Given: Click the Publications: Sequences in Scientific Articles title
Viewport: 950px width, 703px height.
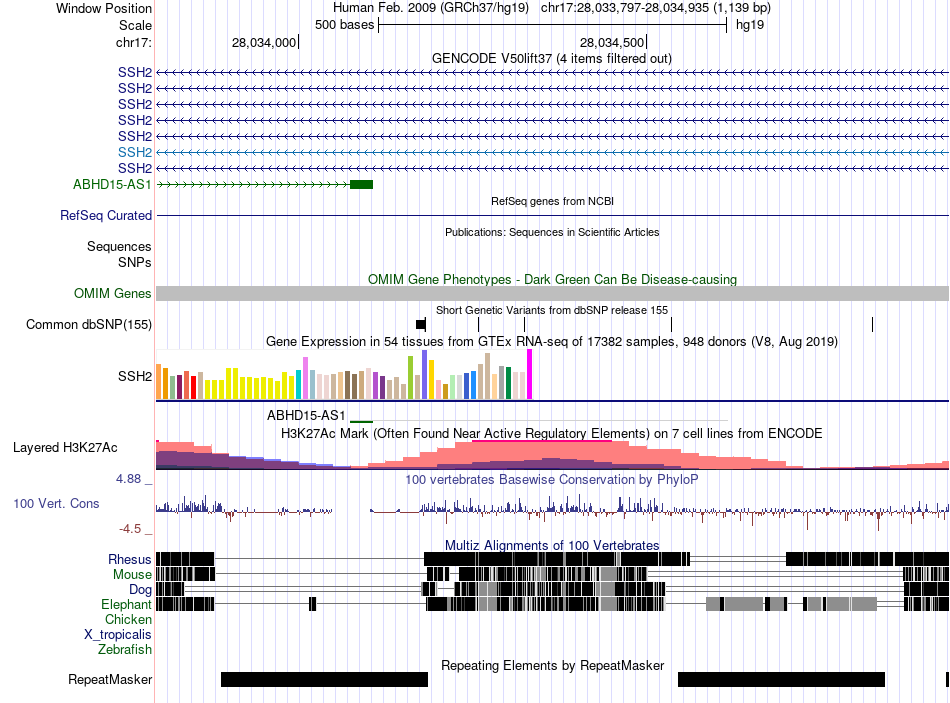Looking at the screenshot, I should 552,232.
